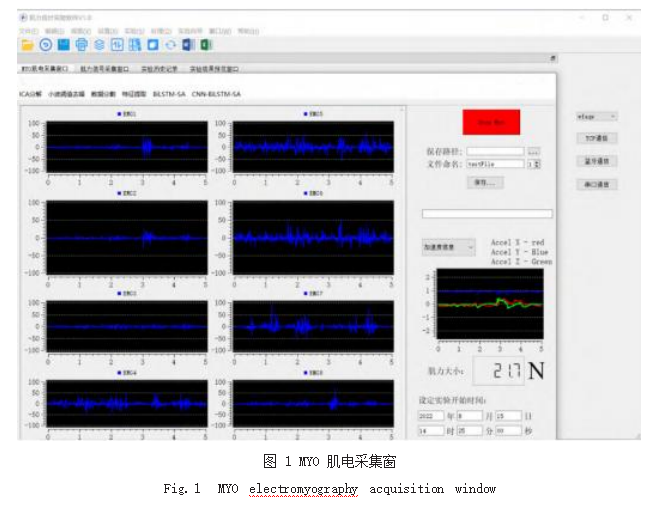
Task: Open file with the yellow folder icon
Action: click(x=27, y=45)
